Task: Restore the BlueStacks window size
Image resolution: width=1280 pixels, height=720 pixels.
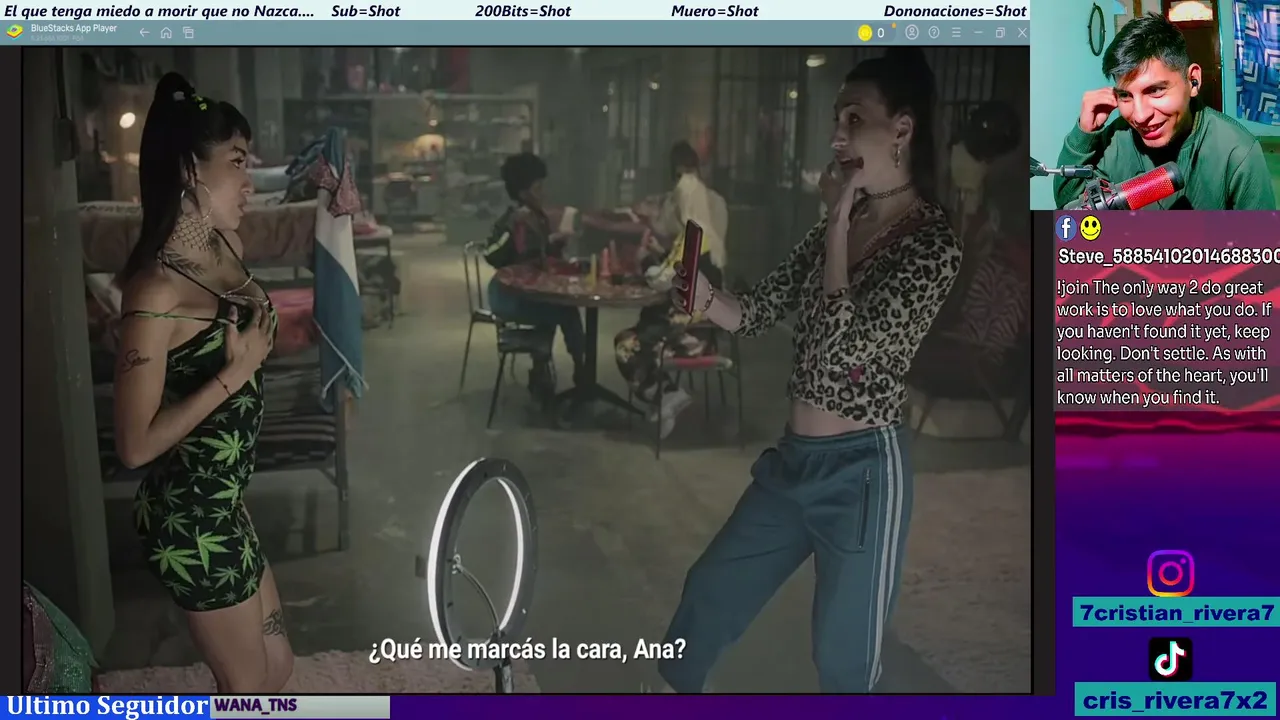Action: tap(1000, 33)
